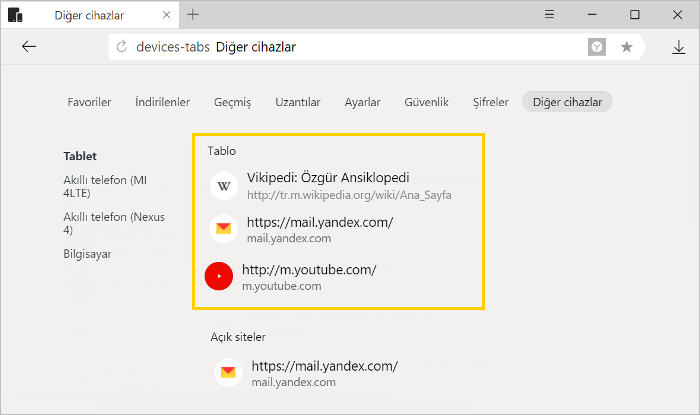Click the Wikipedia W icon
The width and height of the screenshot is (700, 415).
[x=224, y=186]
